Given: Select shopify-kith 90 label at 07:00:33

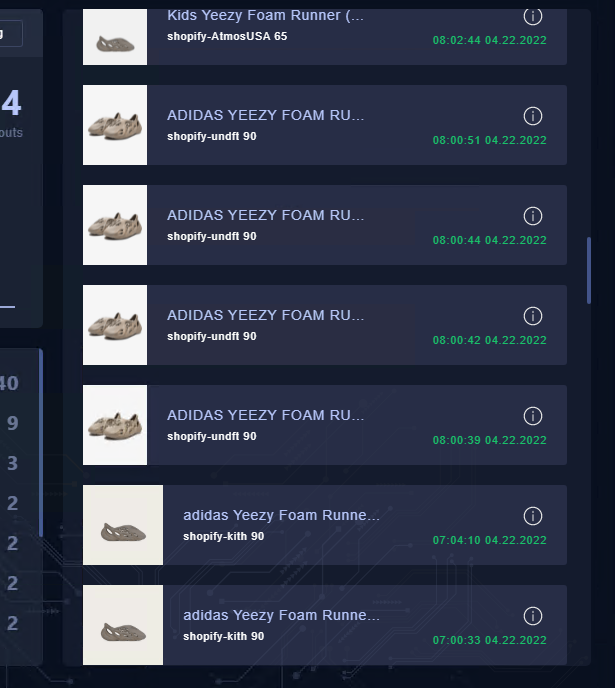Looking at the screenshot, I should click(224, 637).
